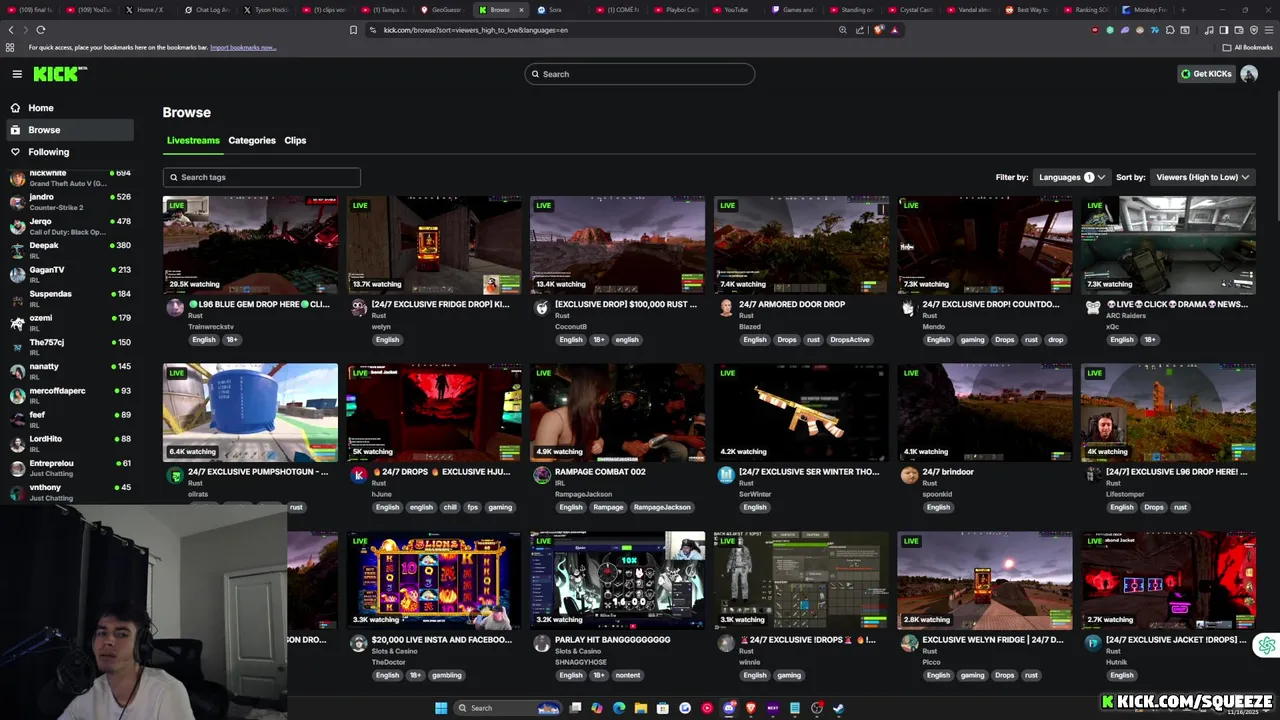
Task: Switch to the Livestreams tab
Action: [193, 140]
